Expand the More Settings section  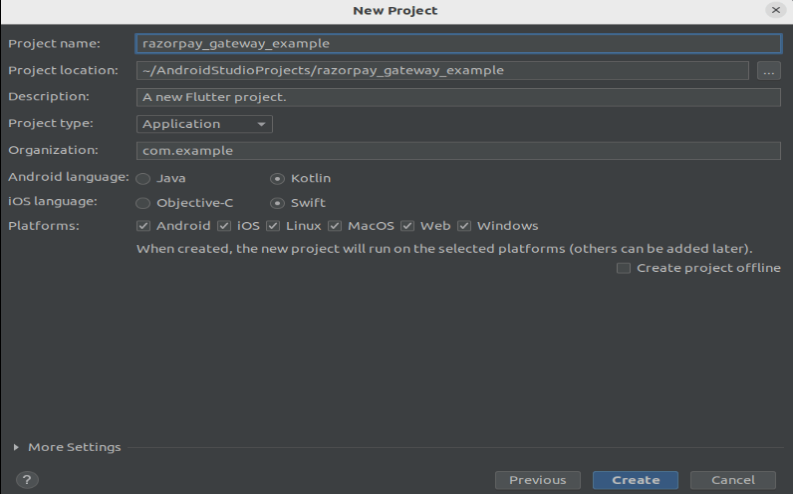click(16, 447)
